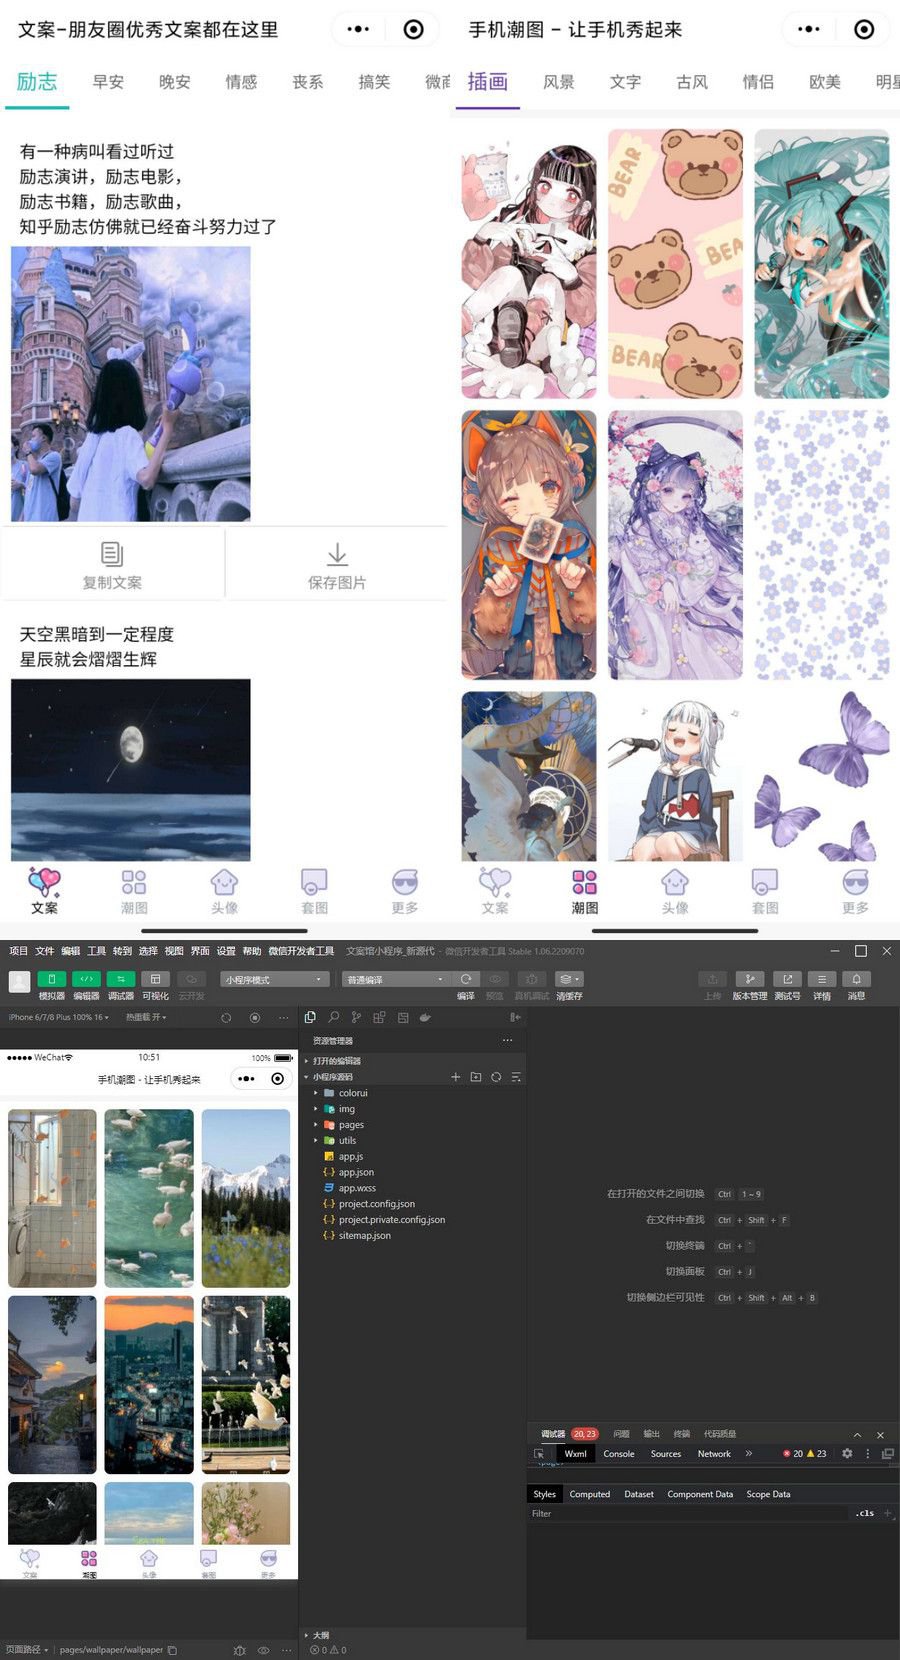Open the 页面路径 dropdown
Screen dimensions: 900x1660
(x=27, y=1650)
